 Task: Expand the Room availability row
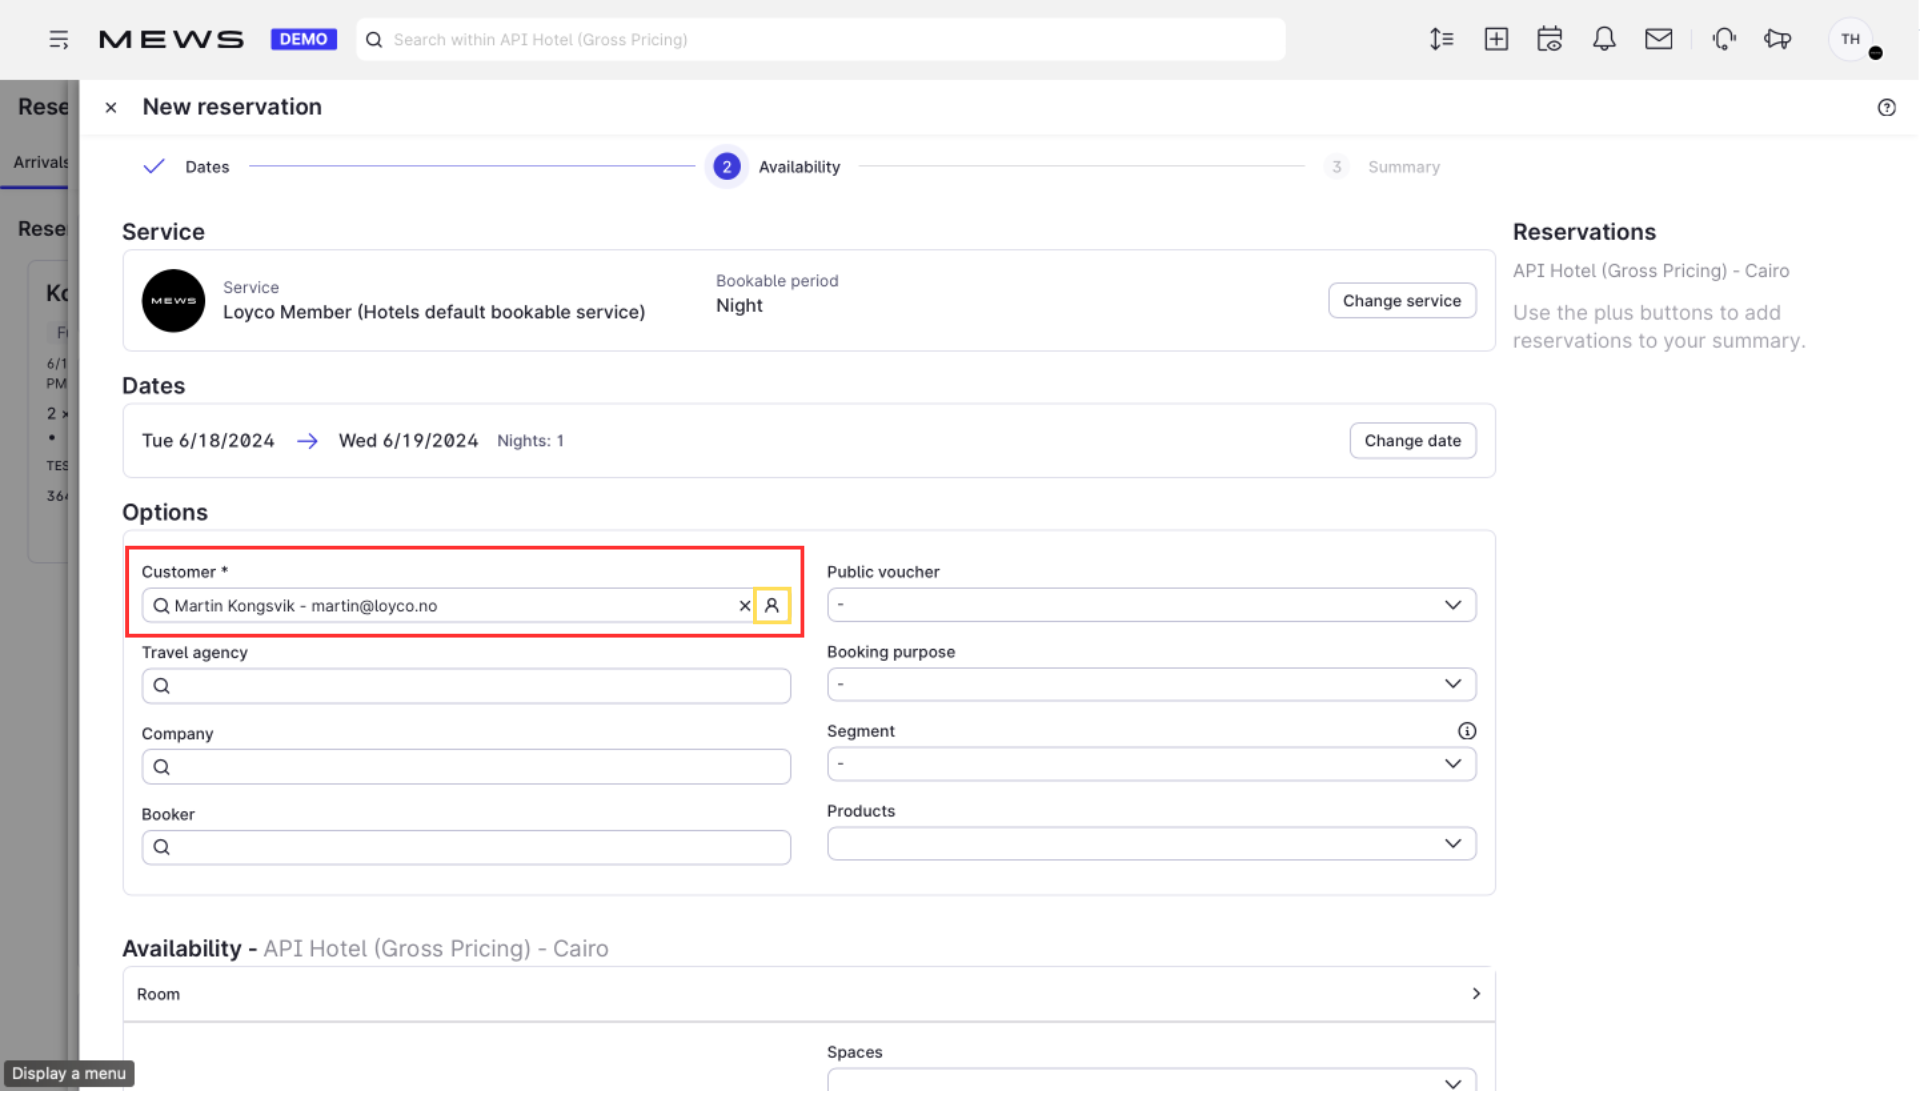809,994
